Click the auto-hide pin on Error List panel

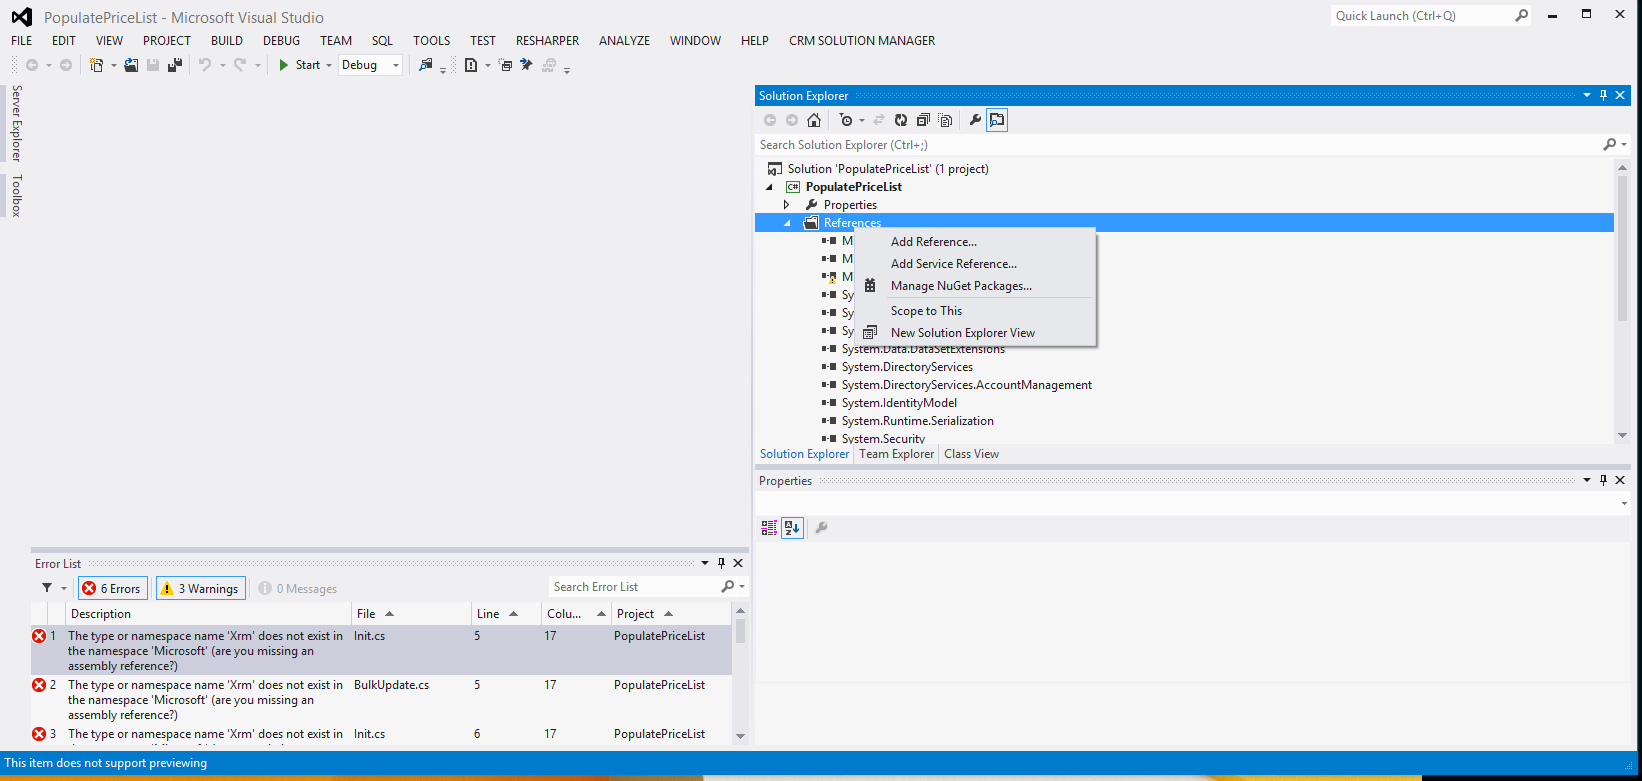point(721,563)
